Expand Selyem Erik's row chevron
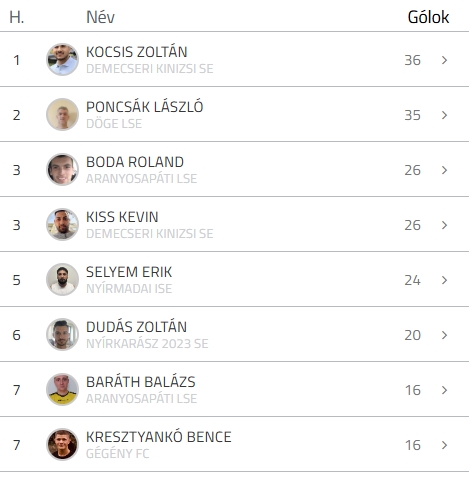 click(x=444, y=280)
